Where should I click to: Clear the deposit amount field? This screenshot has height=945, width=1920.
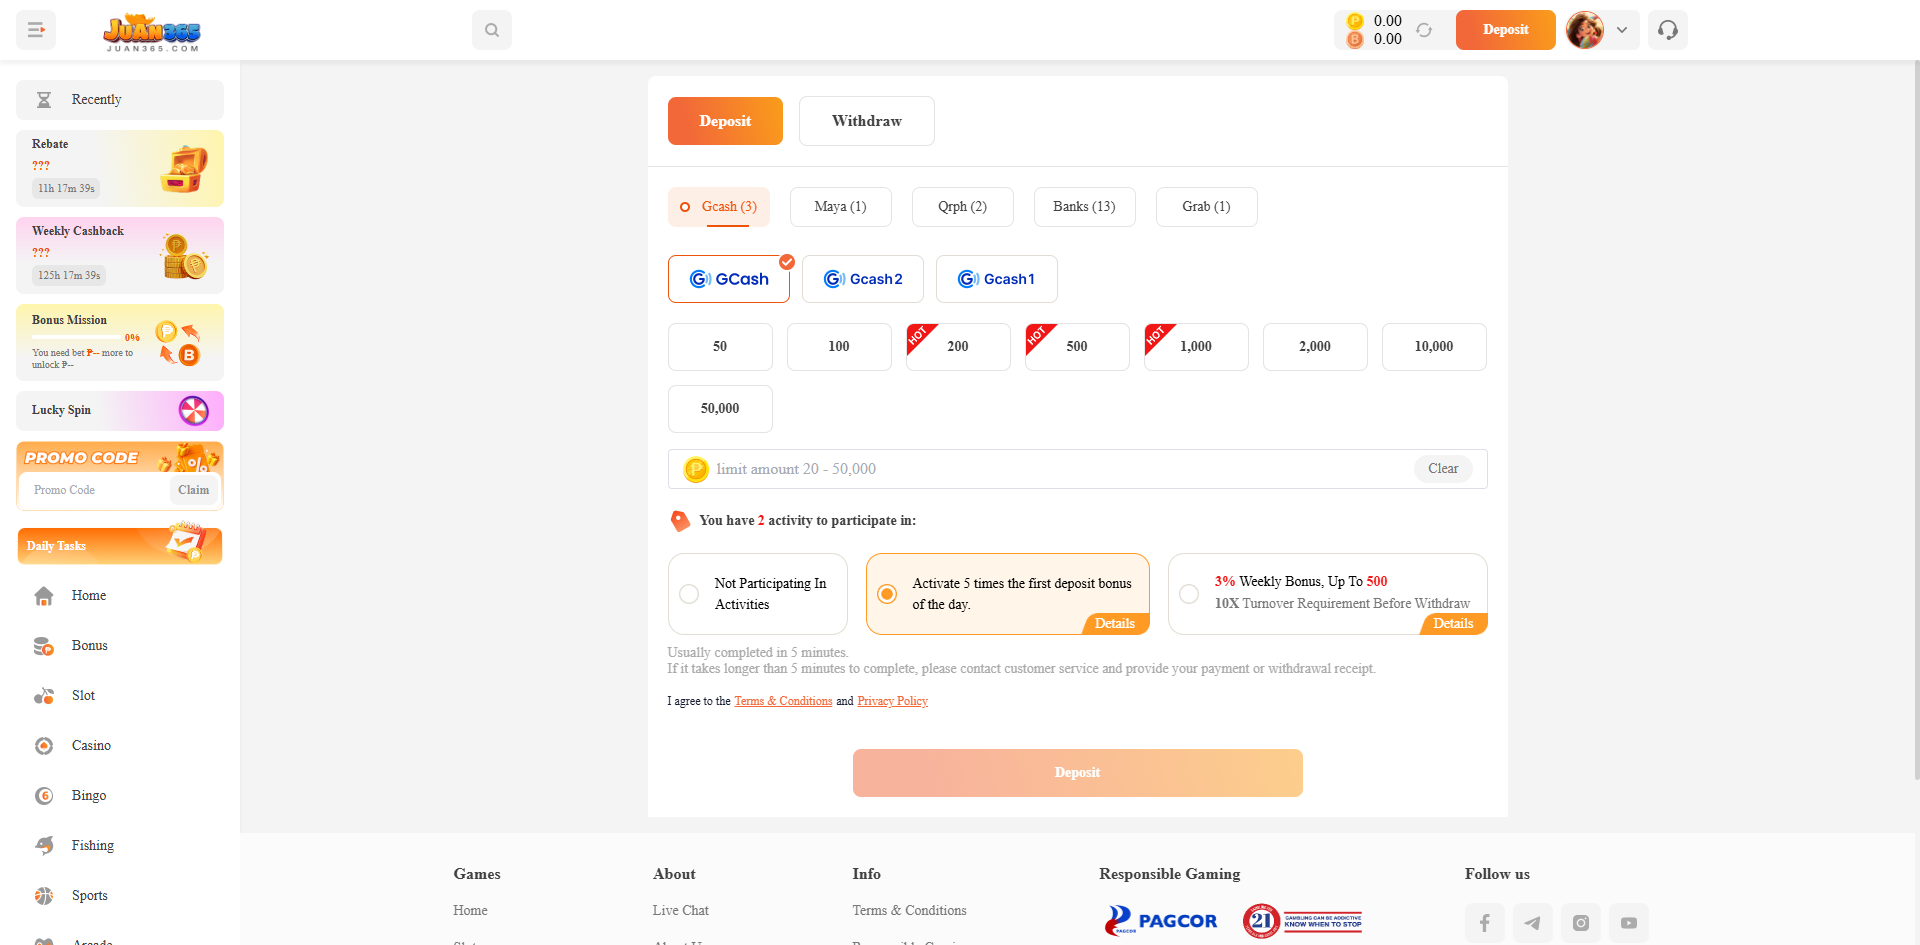click(1443, 469)
